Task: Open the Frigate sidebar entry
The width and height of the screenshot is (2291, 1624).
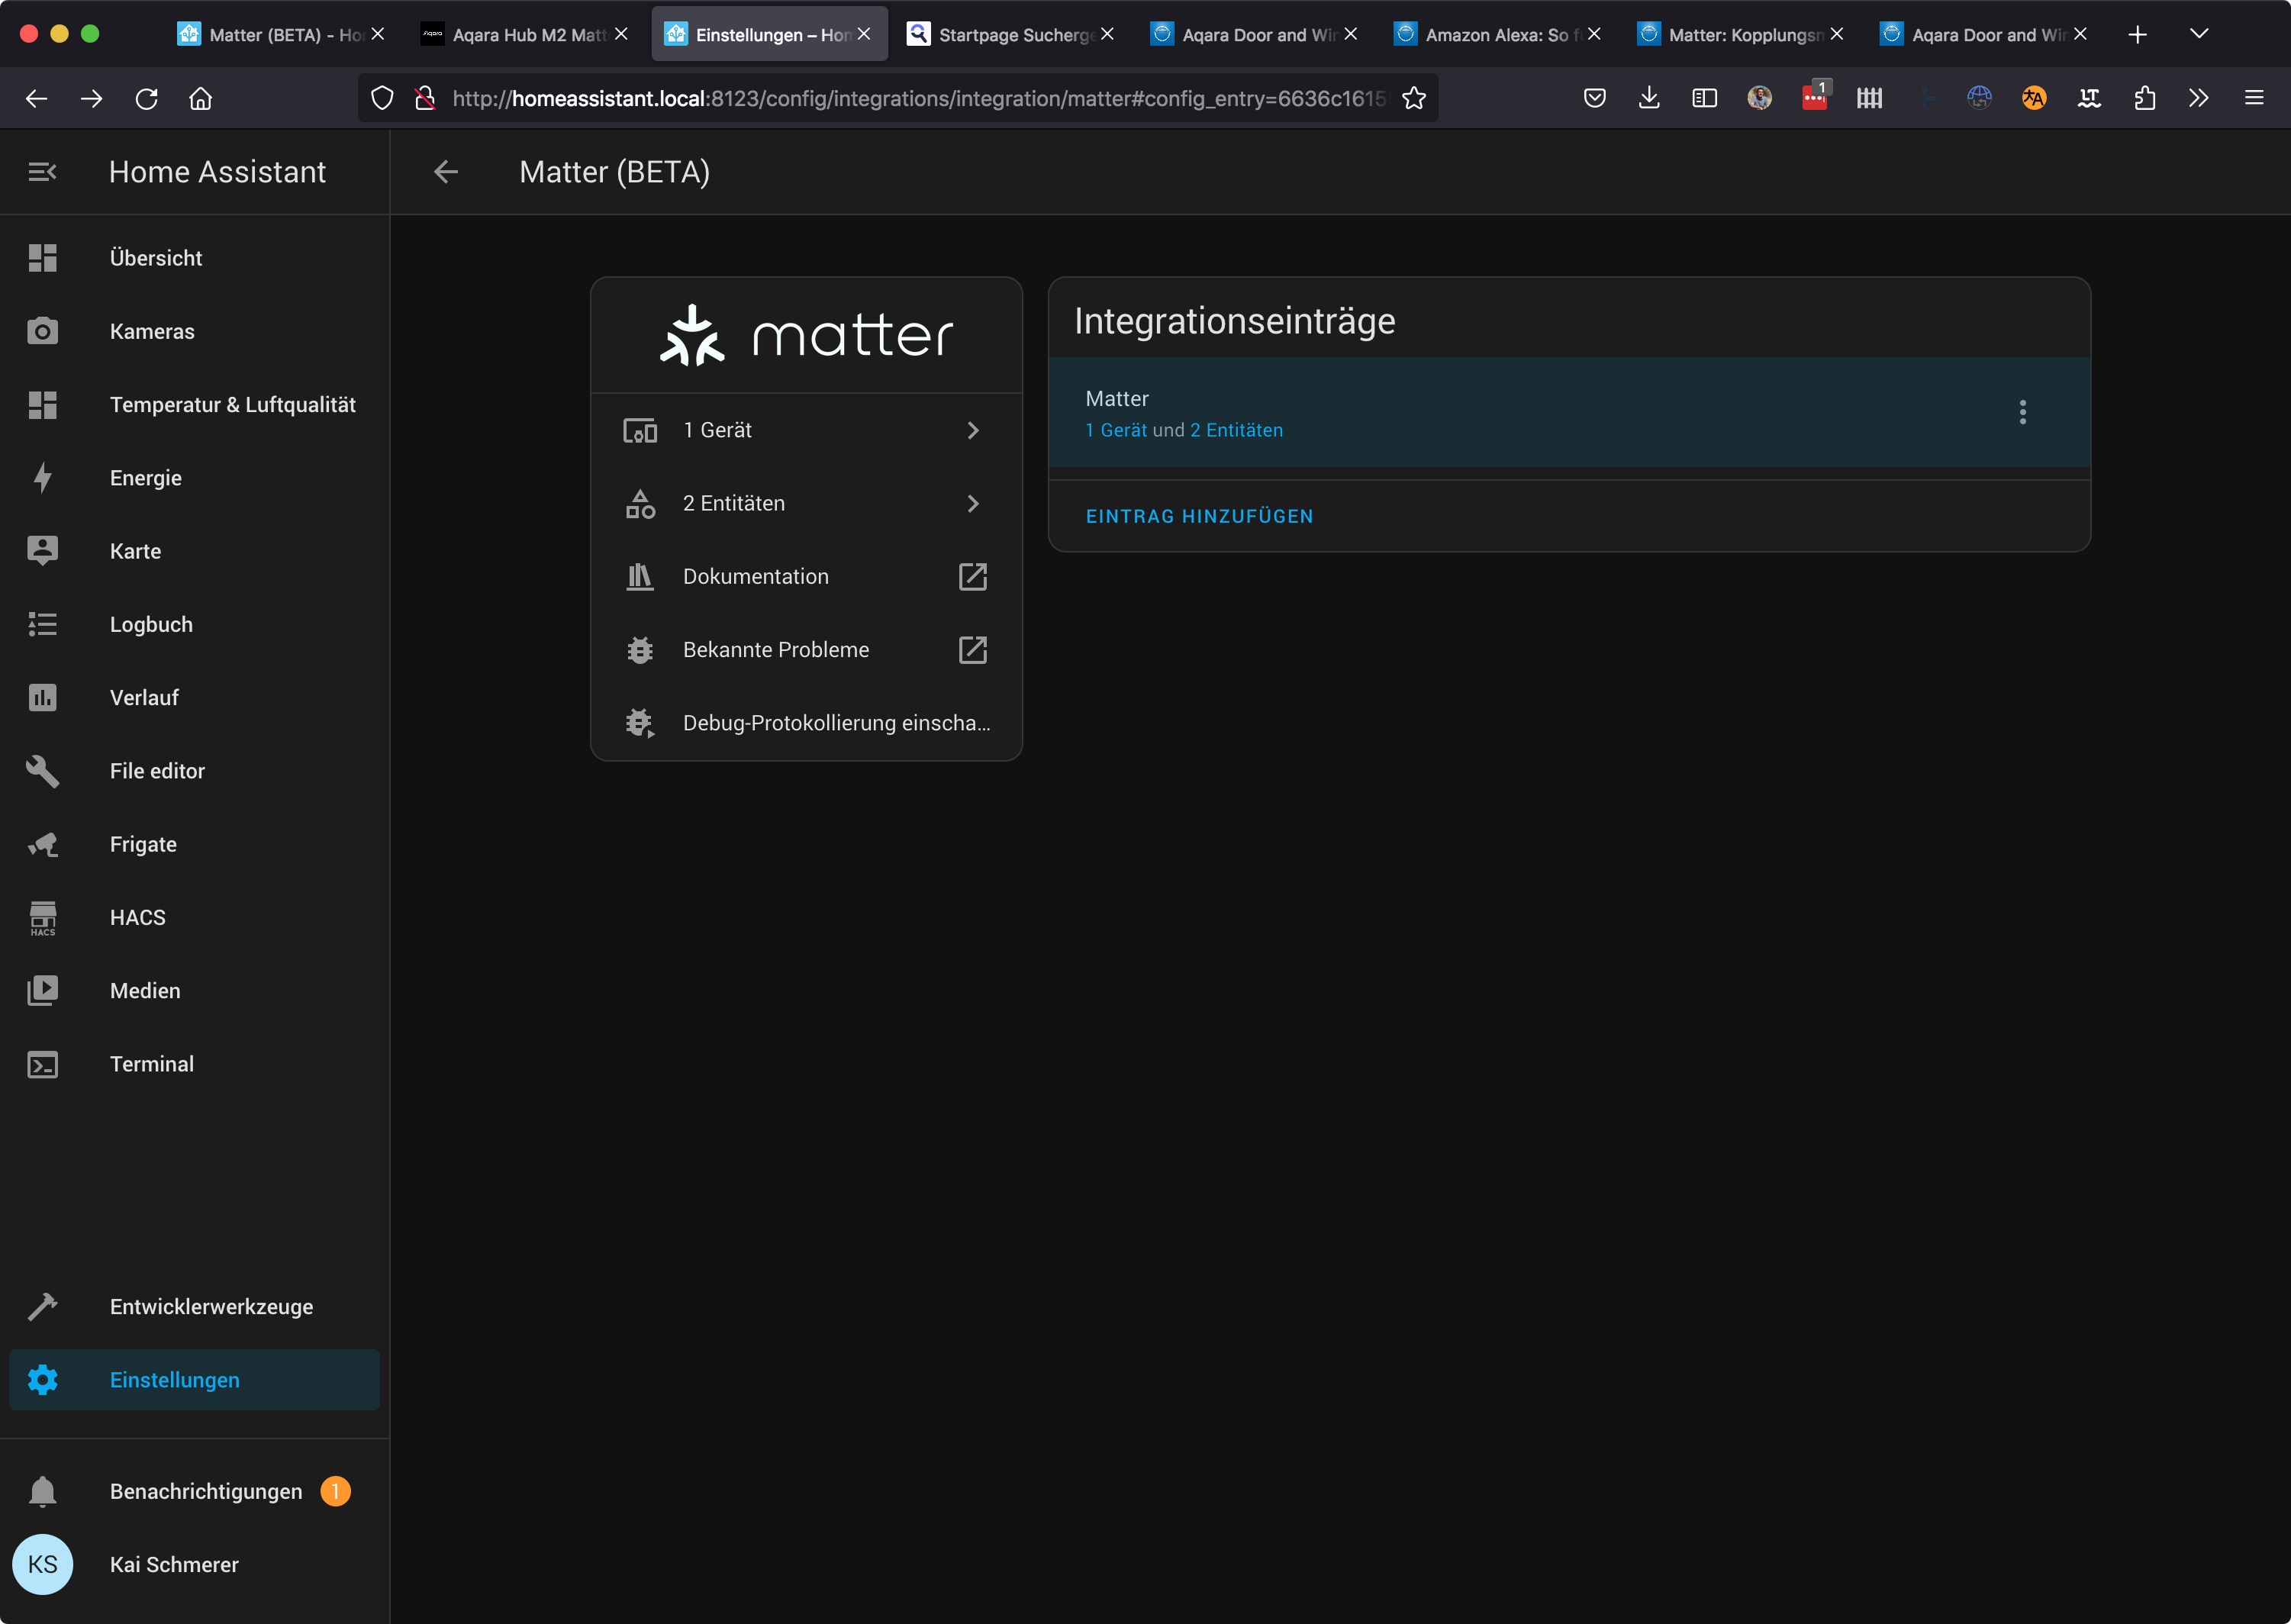Action: [x=143, y=844]
